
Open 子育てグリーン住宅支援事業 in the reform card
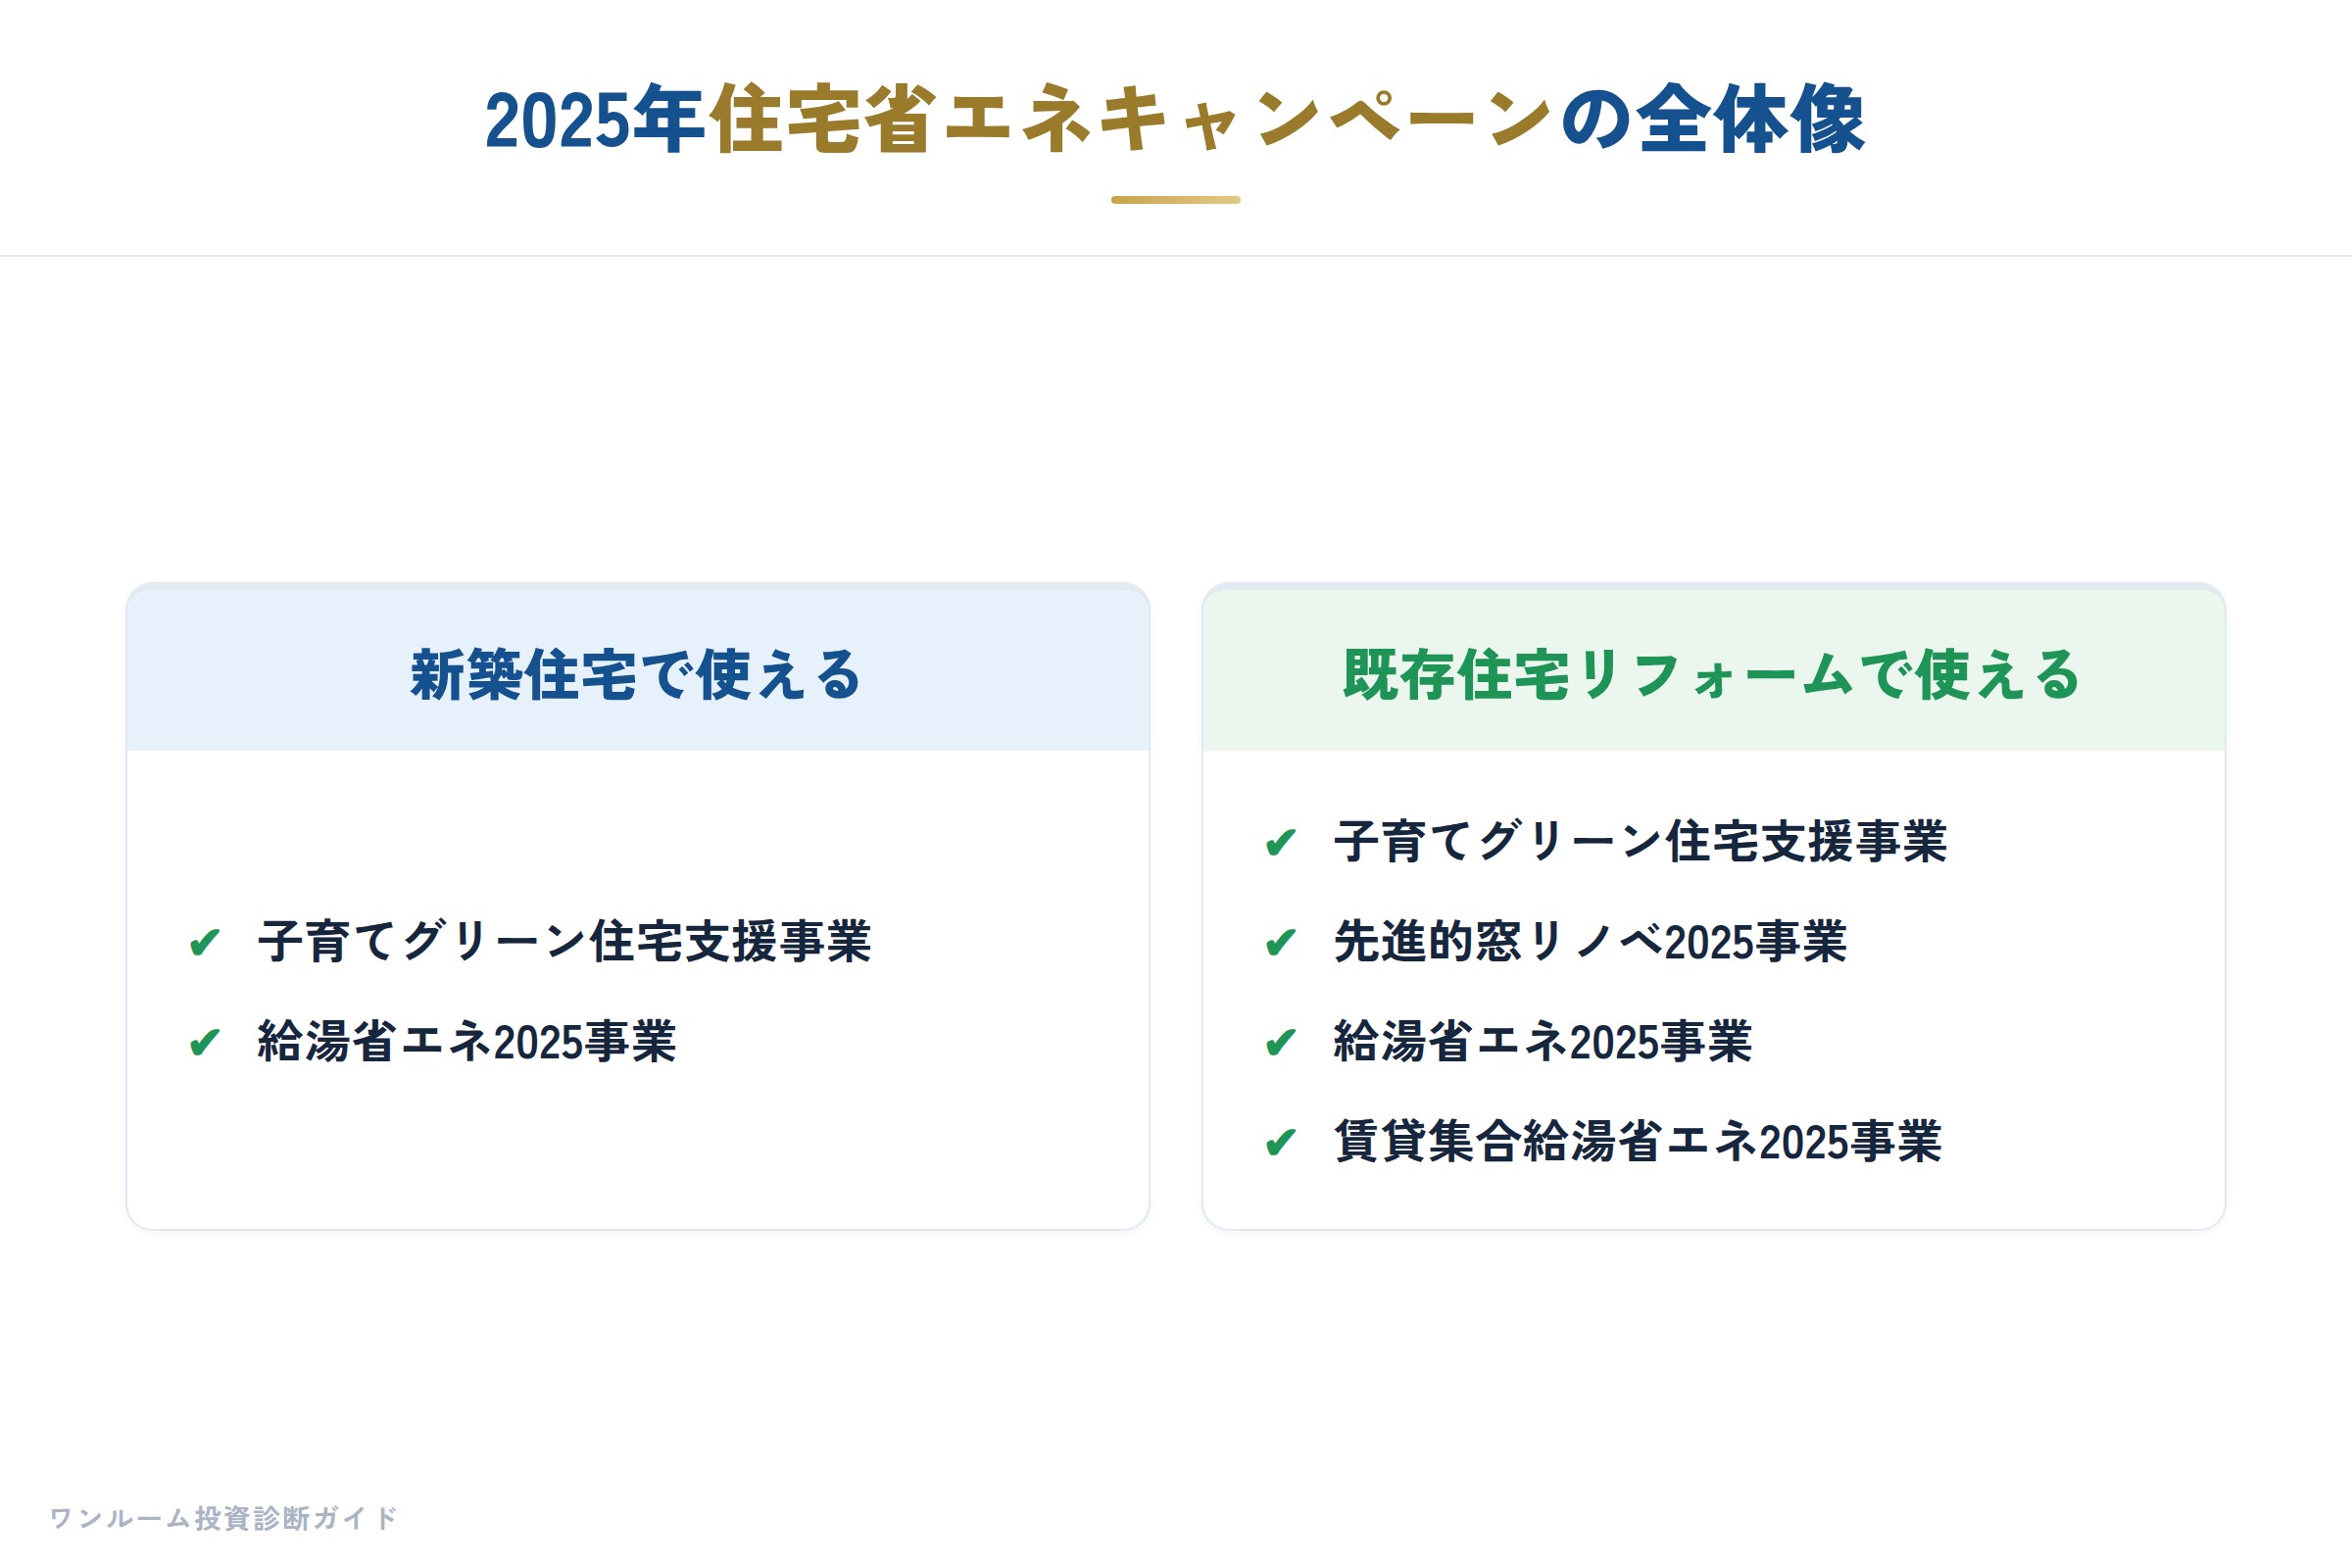click(1641, 842)
